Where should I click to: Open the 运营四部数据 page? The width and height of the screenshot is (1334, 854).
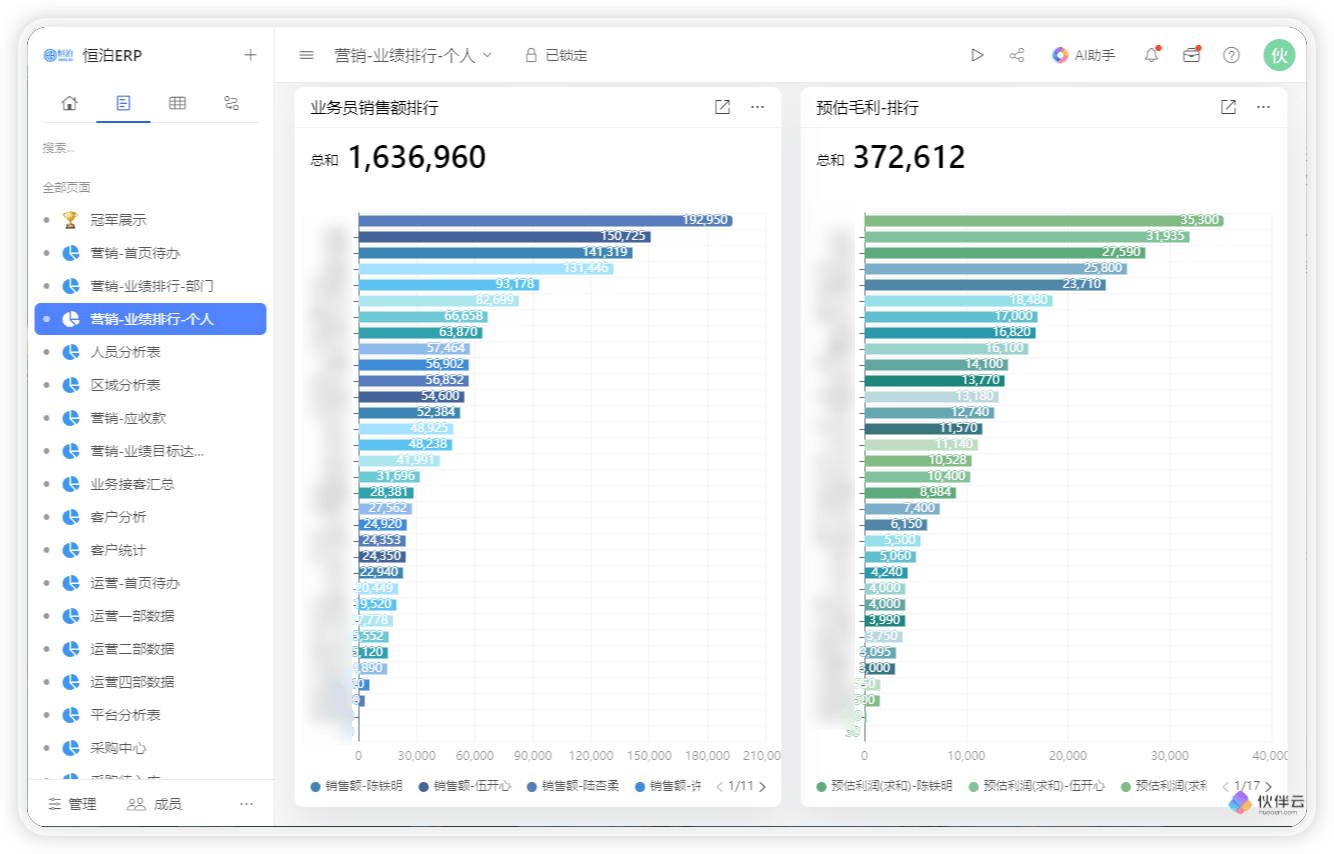150,682
